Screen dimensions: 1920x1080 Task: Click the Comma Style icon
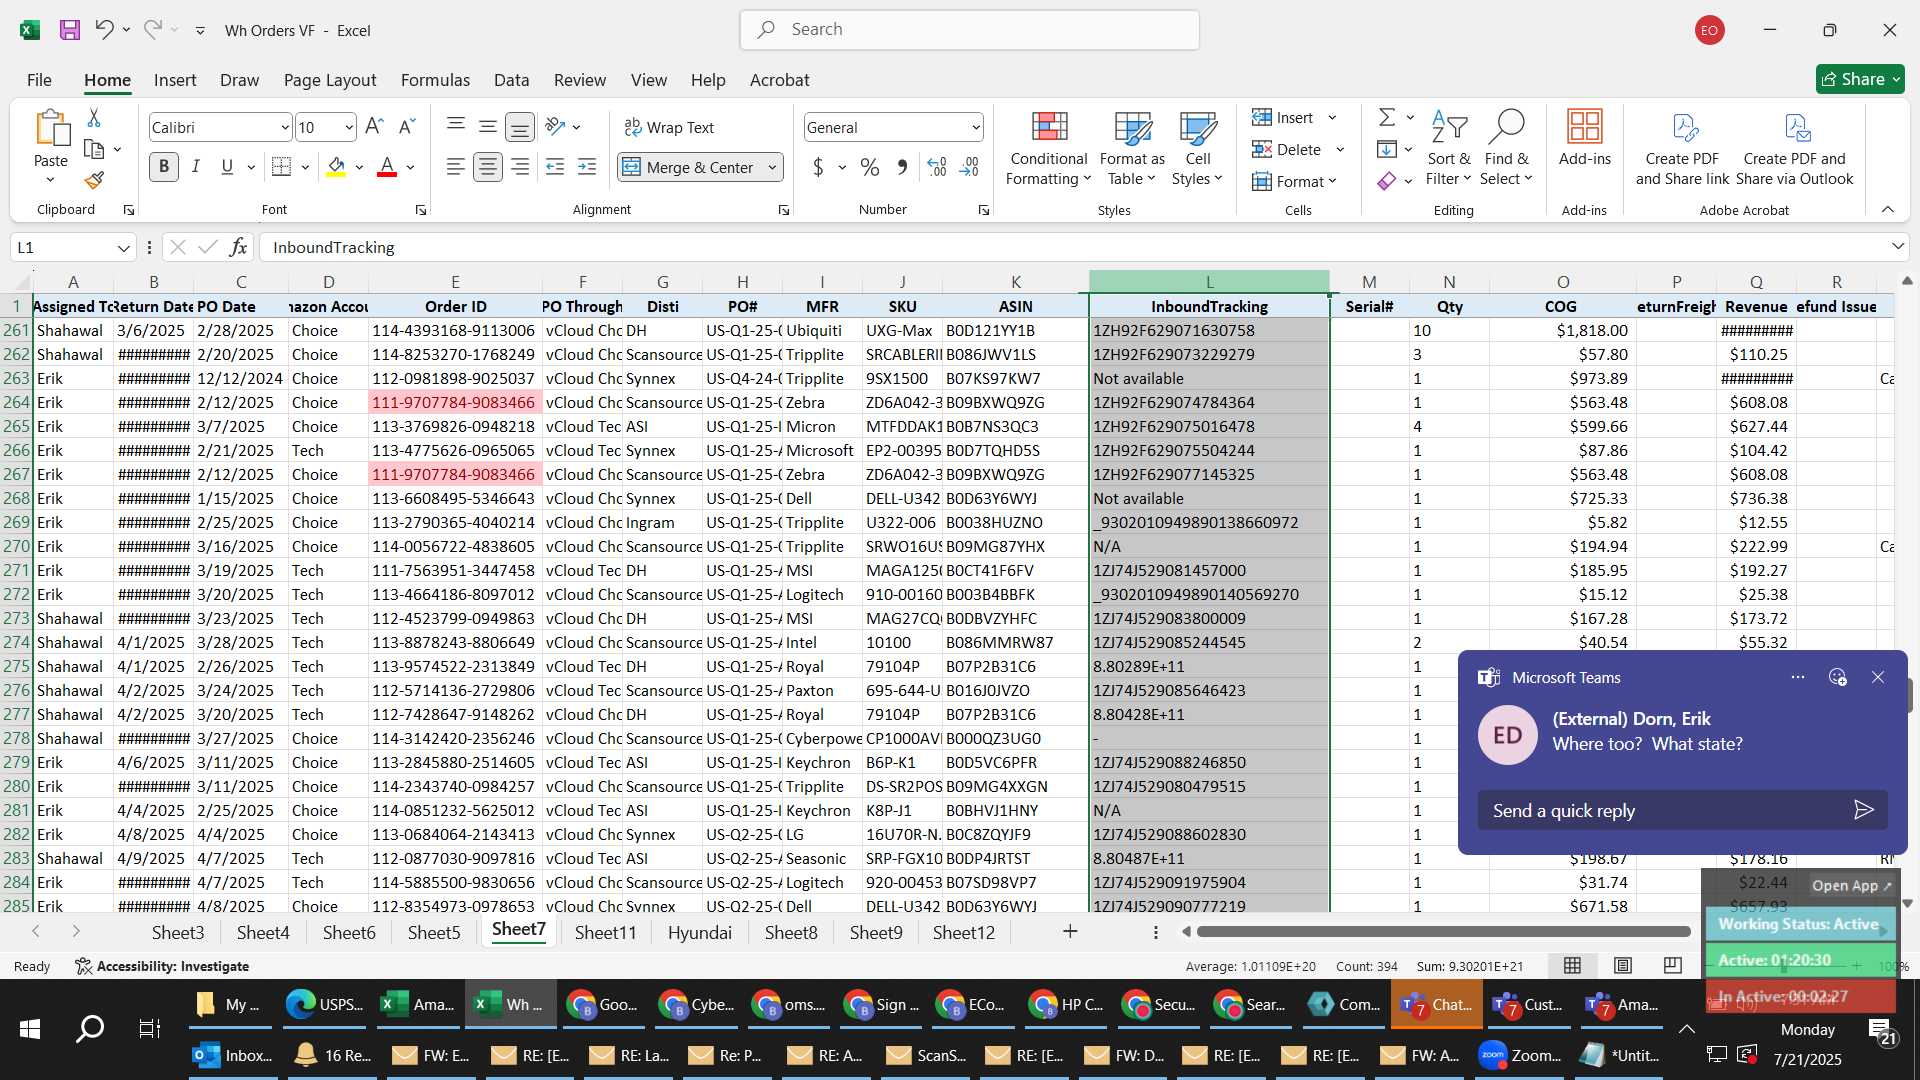(902, 167)
